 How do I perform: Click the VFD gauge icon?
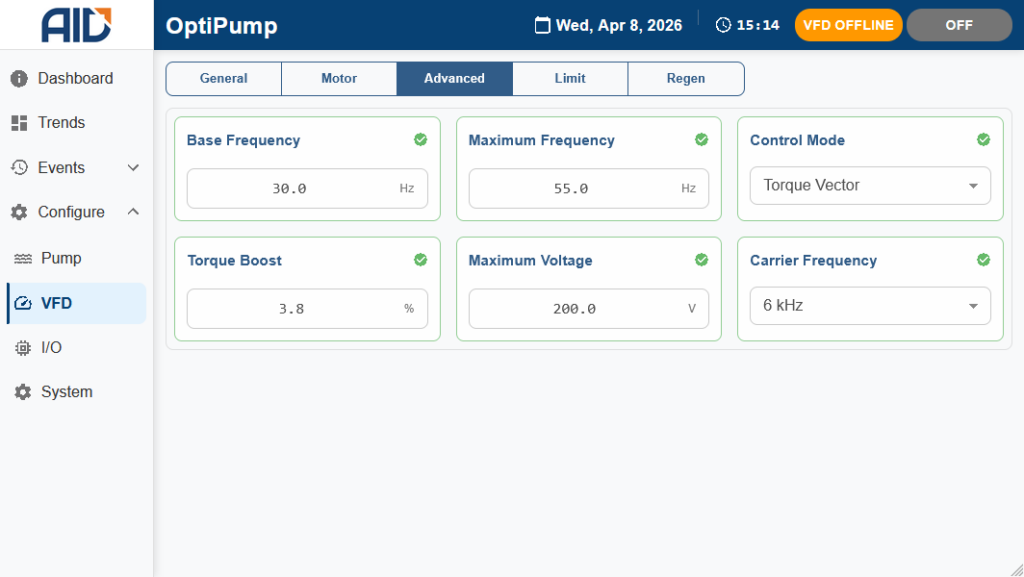(23, 303)
